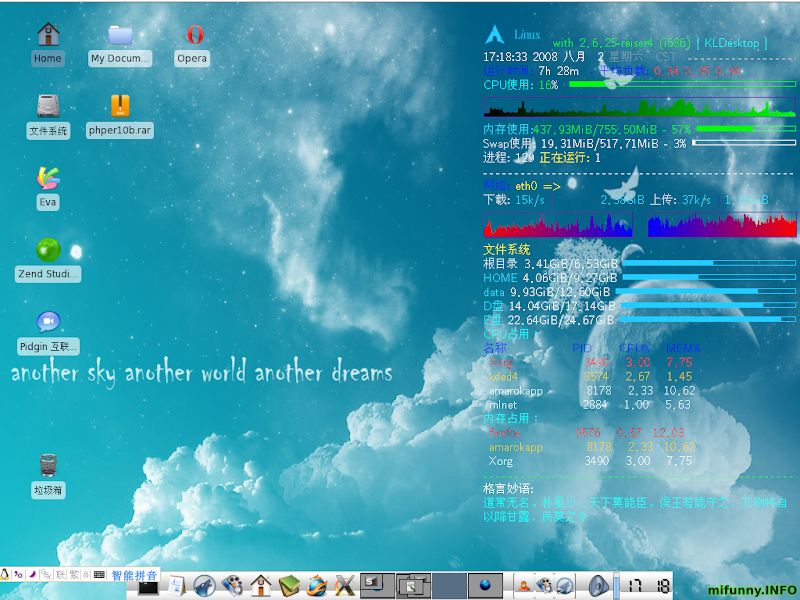Click the film reel system tray icon
This screenshot has height=600, width=800.
544,586
